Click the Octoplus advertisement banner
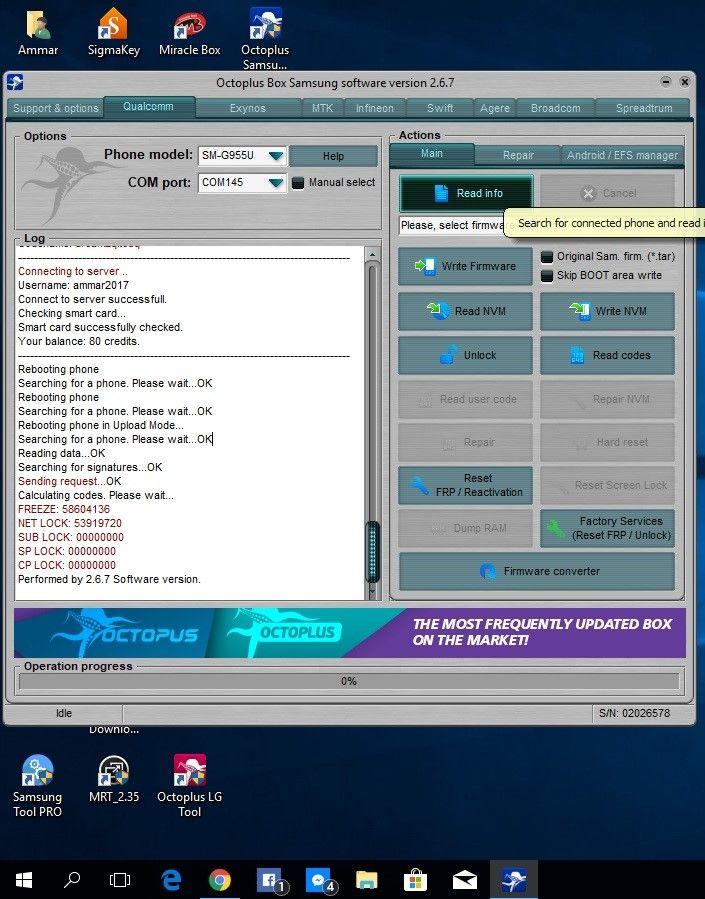 (x=350, y=632)
